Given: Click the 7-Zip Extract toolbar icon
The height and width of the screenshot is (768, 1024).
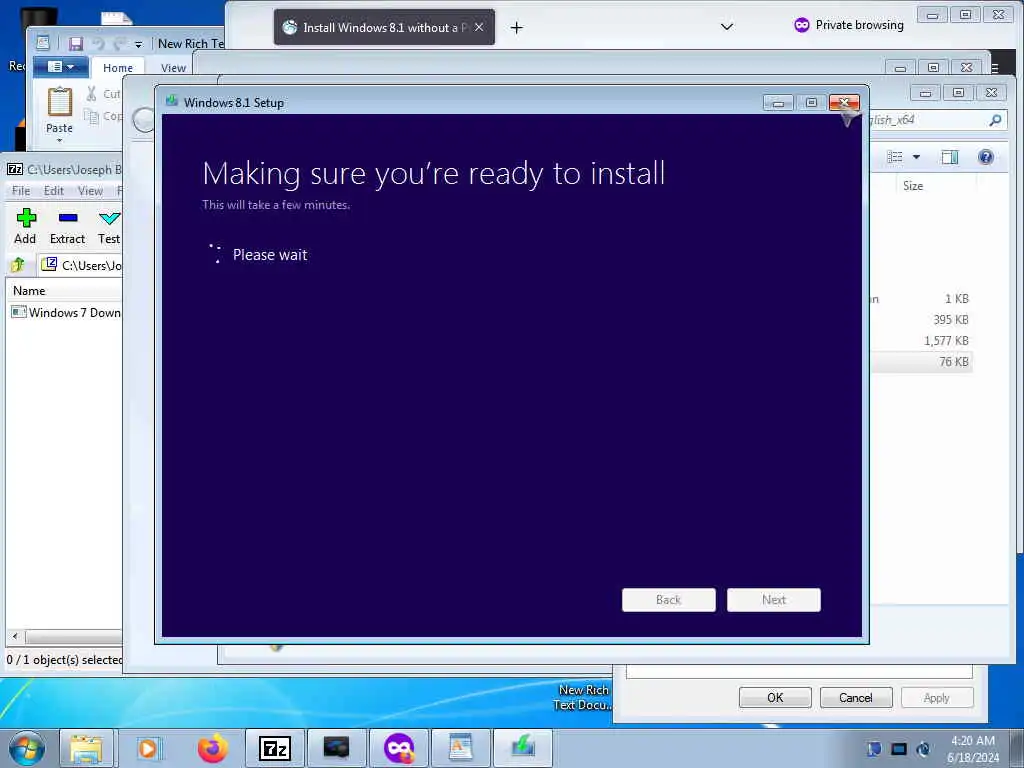Looking at the screenshot, I should click(68, 218).
